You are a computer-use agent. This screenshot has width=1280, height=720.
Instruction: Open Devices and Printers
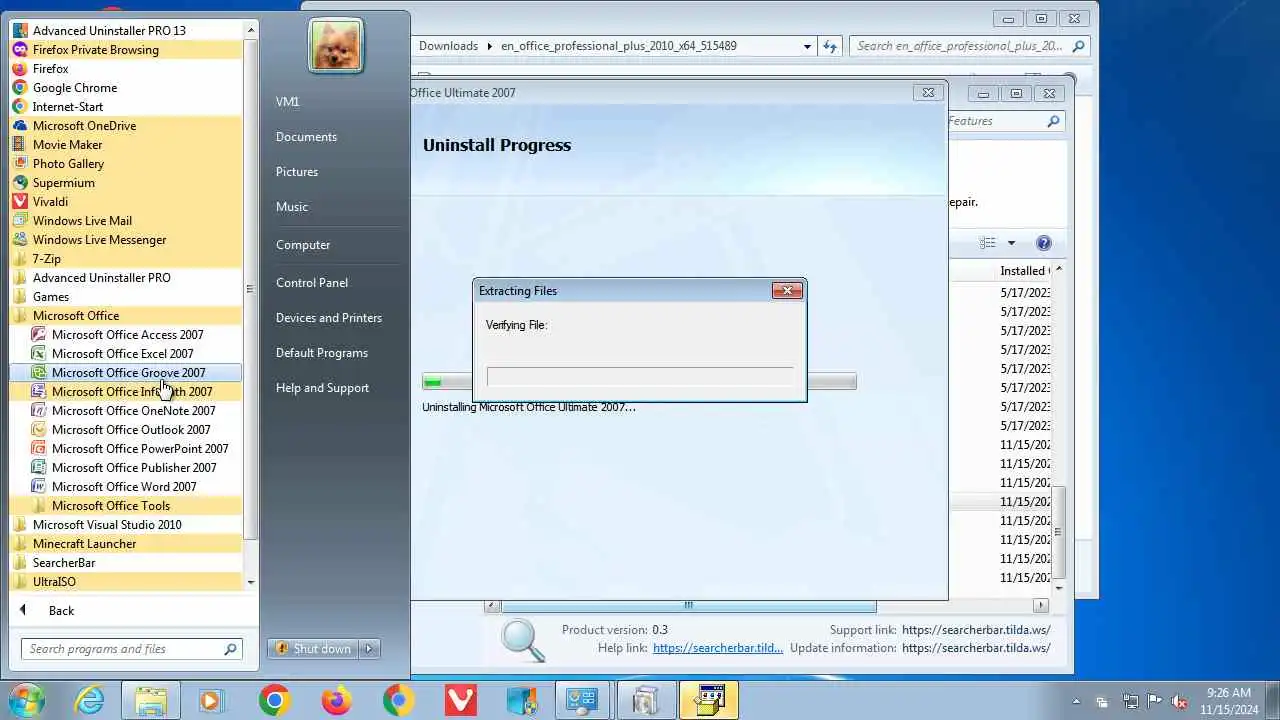[x=334, y=318]
